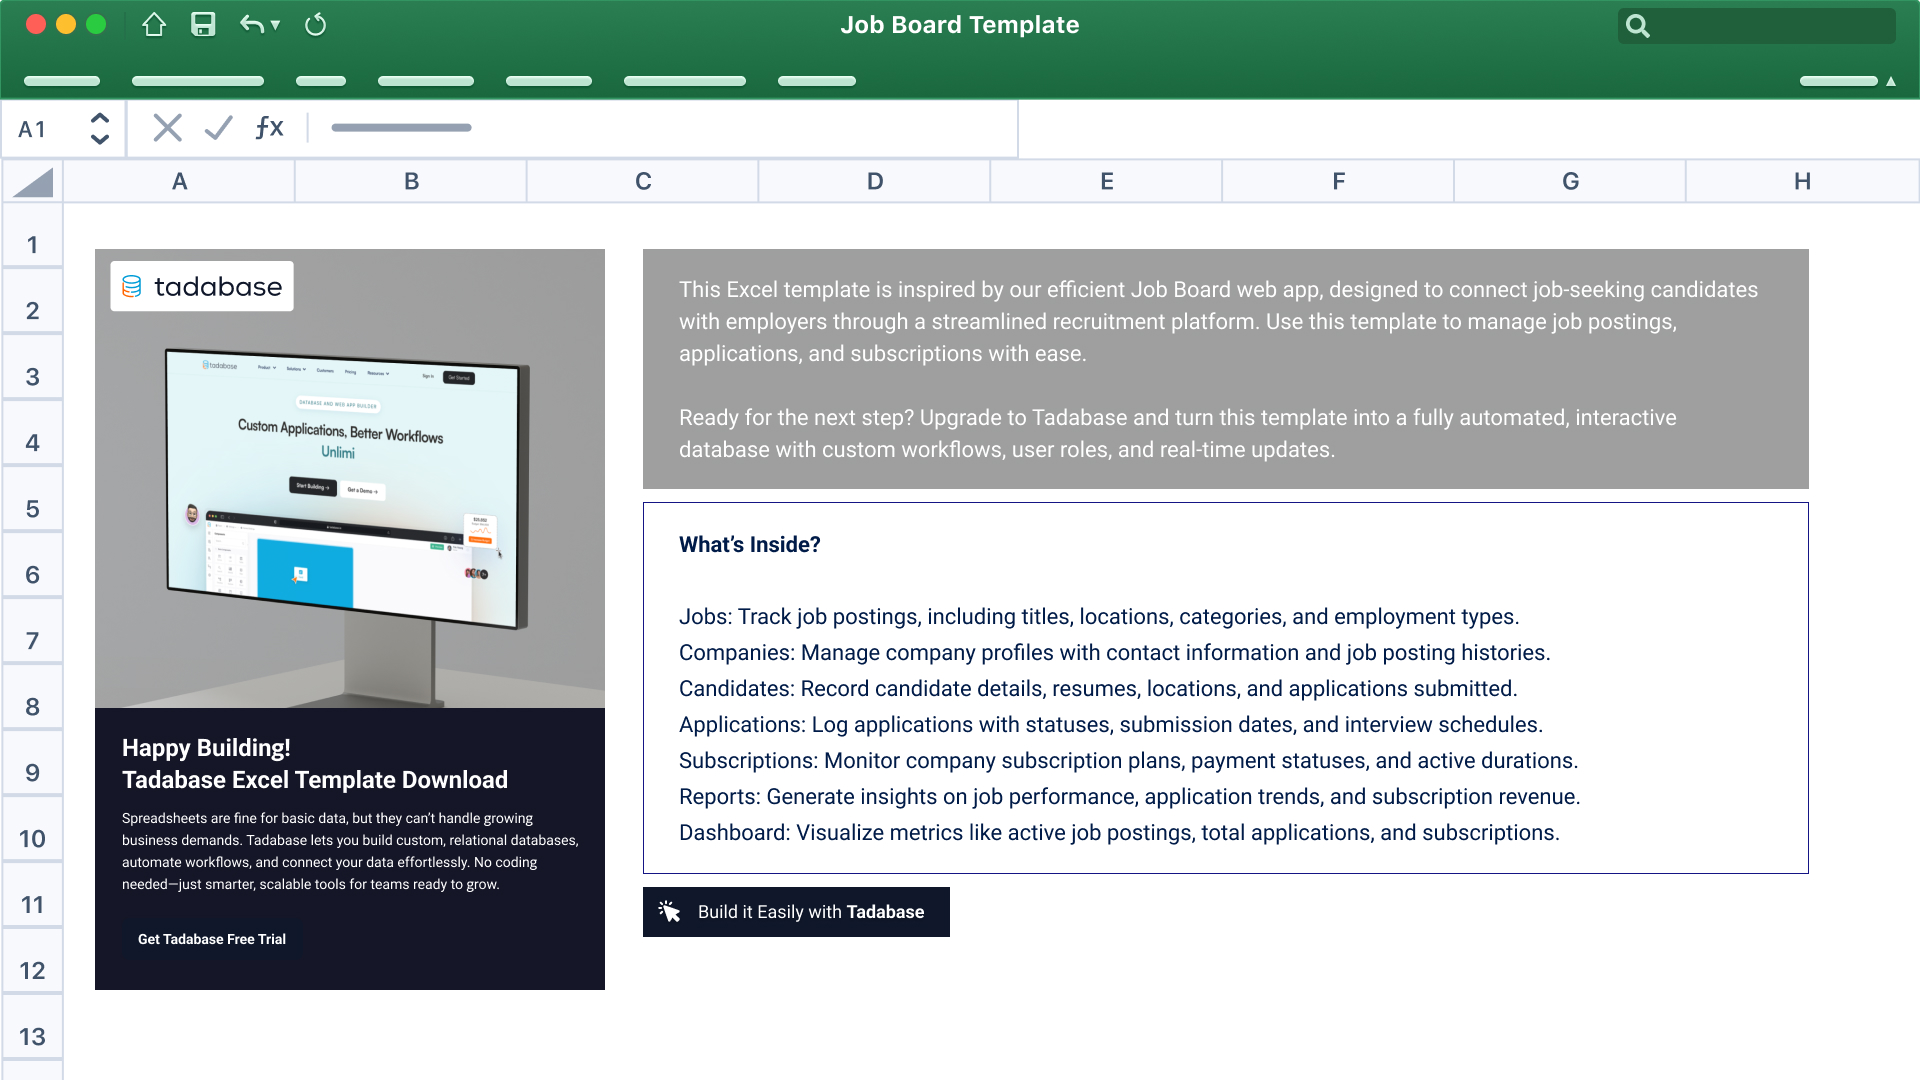Select column G header
Image resolution: width=1920 pixels, height=1080 pixels.
coord(1571,182)
